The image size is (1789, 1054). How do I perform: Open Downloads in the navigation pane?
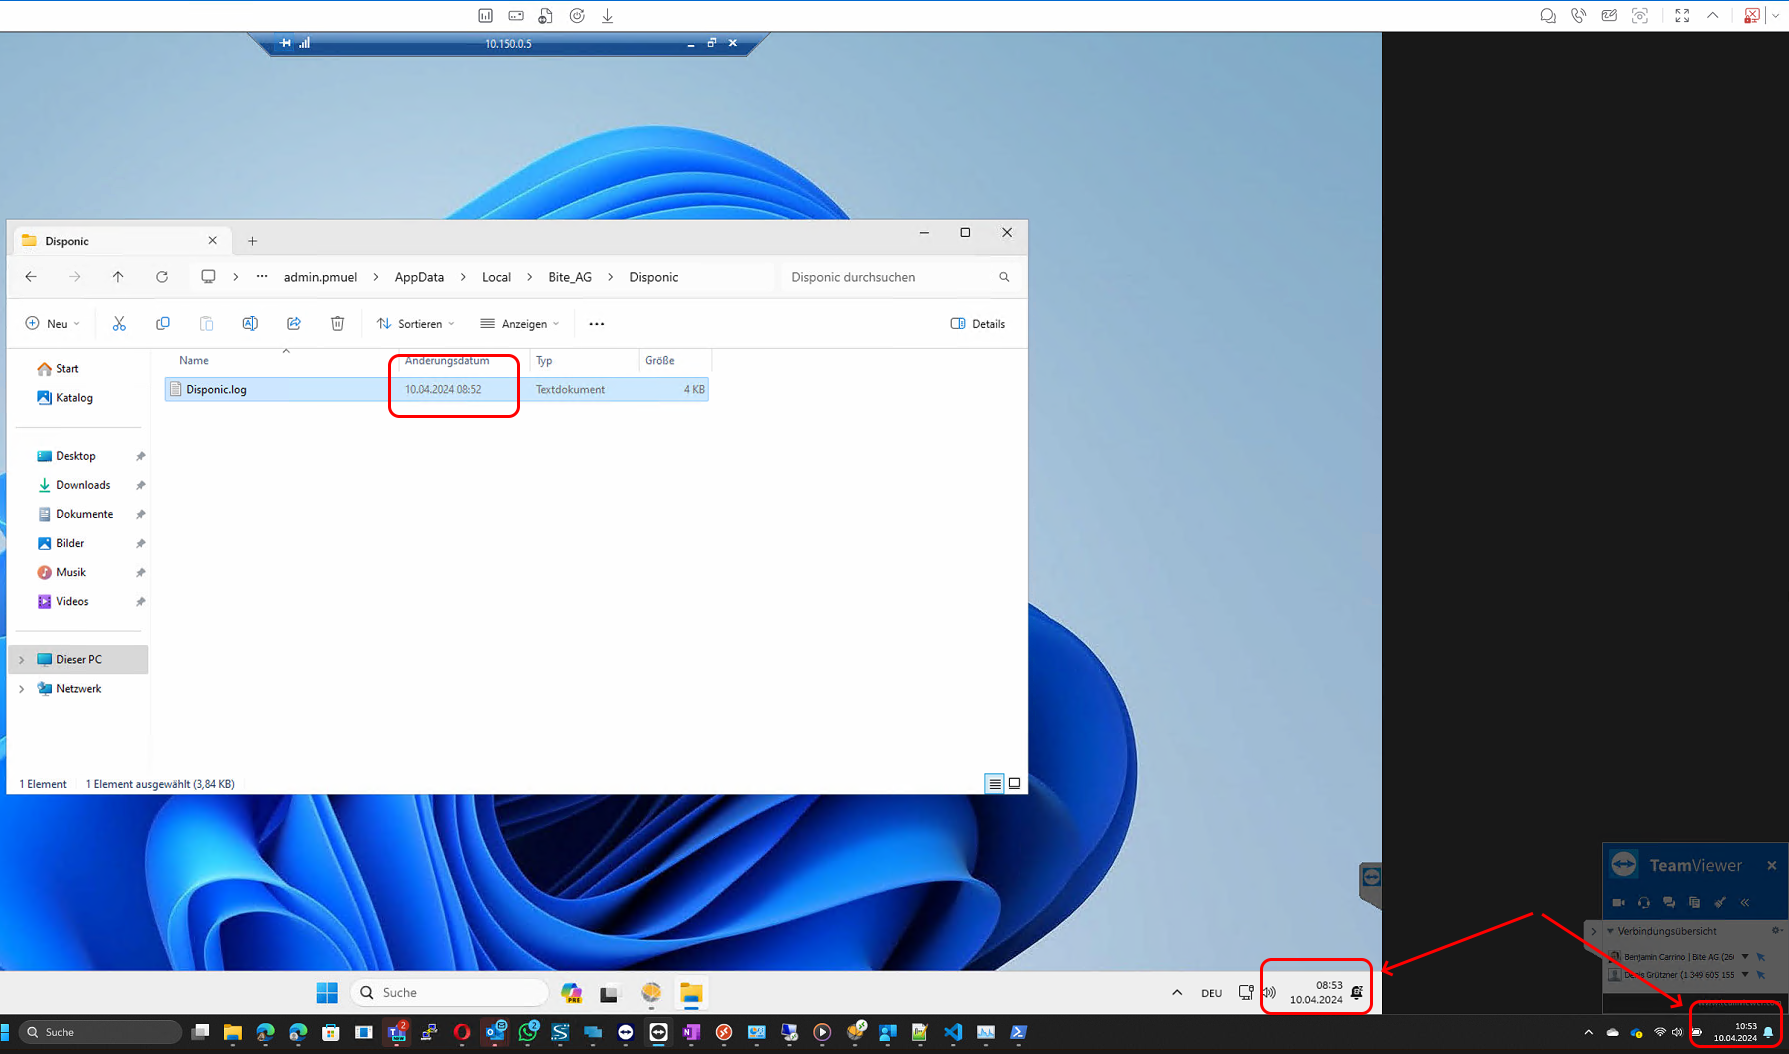[x=82, y=485]
